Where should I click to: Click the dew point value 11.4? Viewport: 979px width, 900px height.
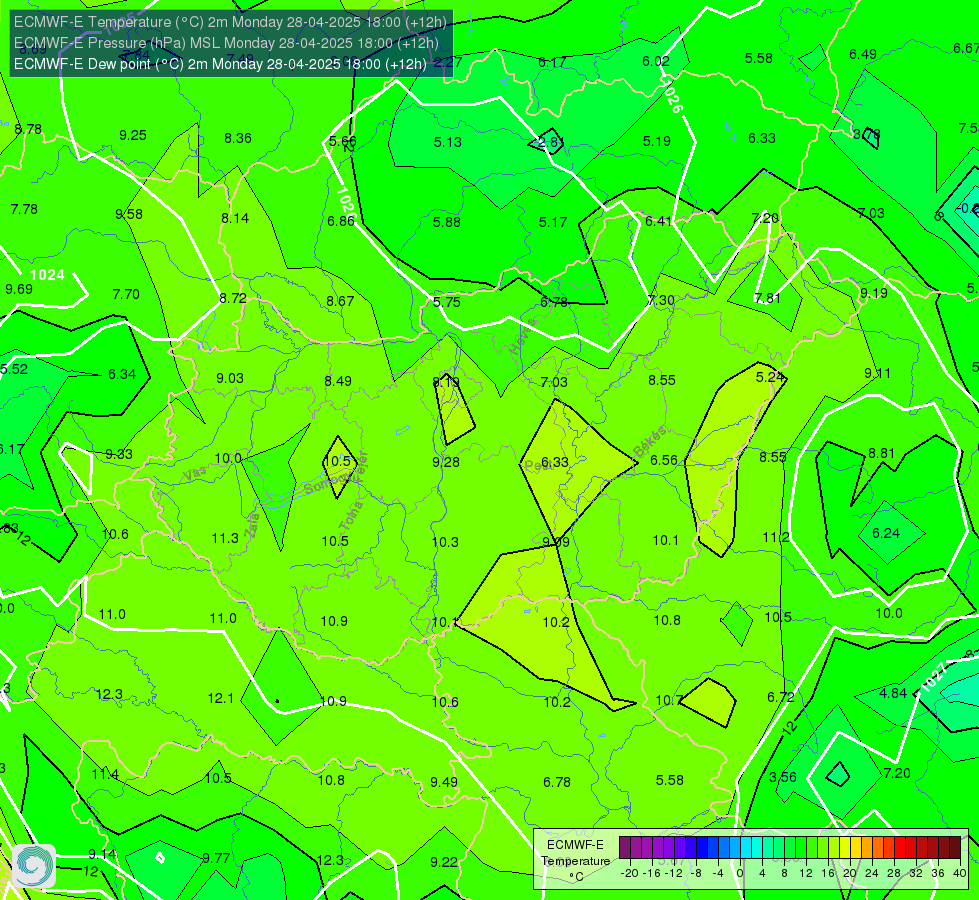point(105,774)
